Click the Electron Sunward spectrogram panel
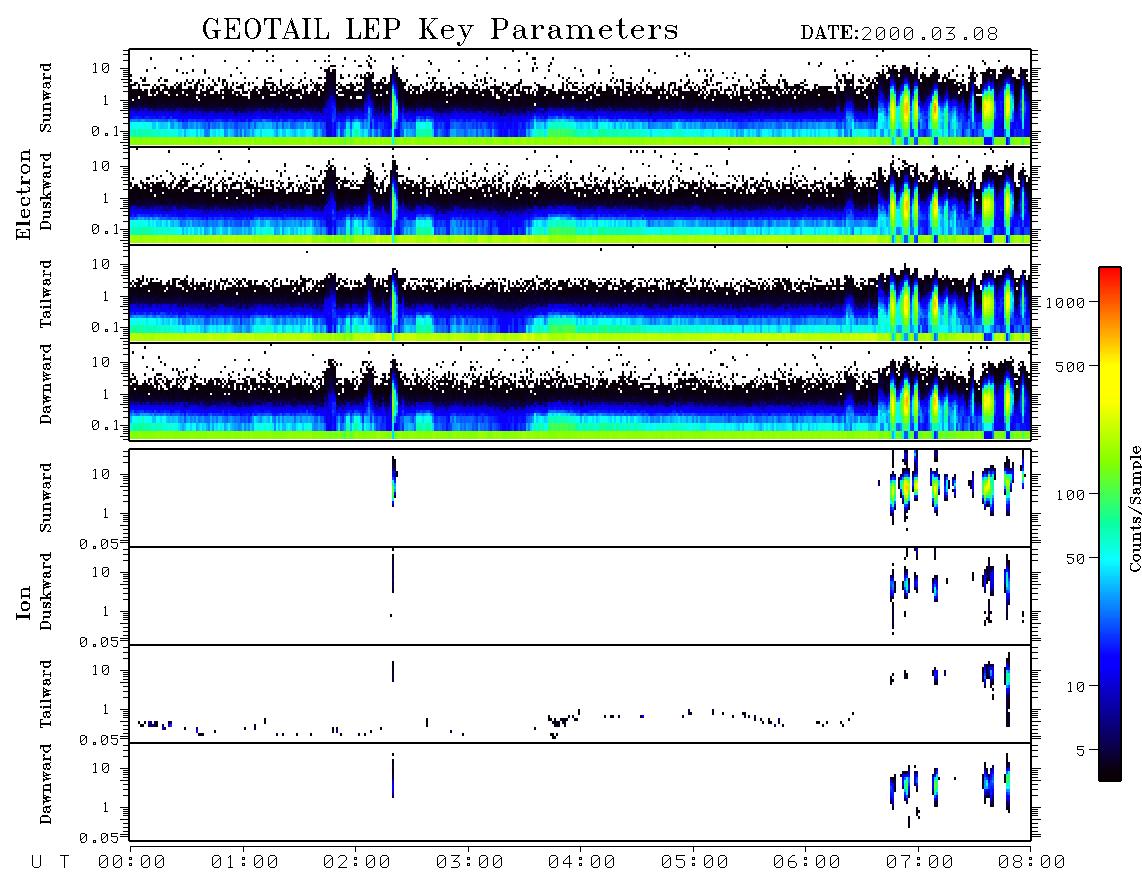 pyautogui.click(x=580, y=98)
